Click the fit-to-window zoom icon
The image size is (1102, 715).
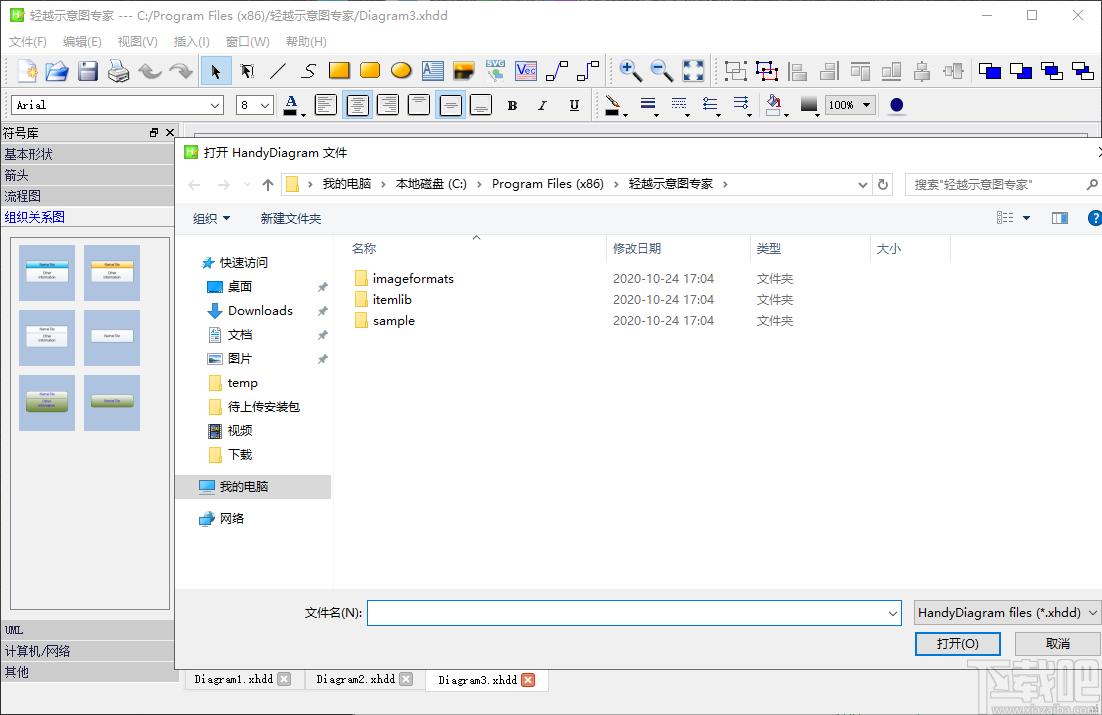693,70
